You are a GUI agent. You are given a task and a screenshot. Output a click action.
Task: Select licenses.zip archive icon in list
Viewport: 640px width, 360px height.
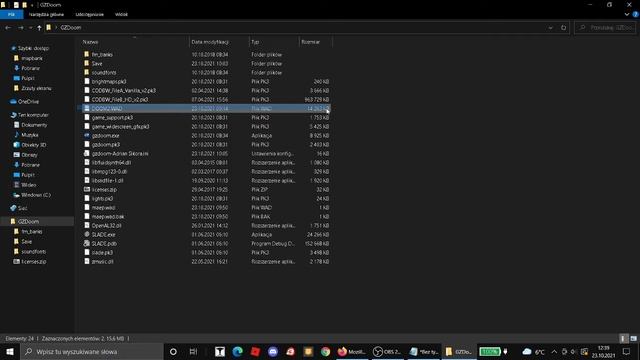point(87,189)
